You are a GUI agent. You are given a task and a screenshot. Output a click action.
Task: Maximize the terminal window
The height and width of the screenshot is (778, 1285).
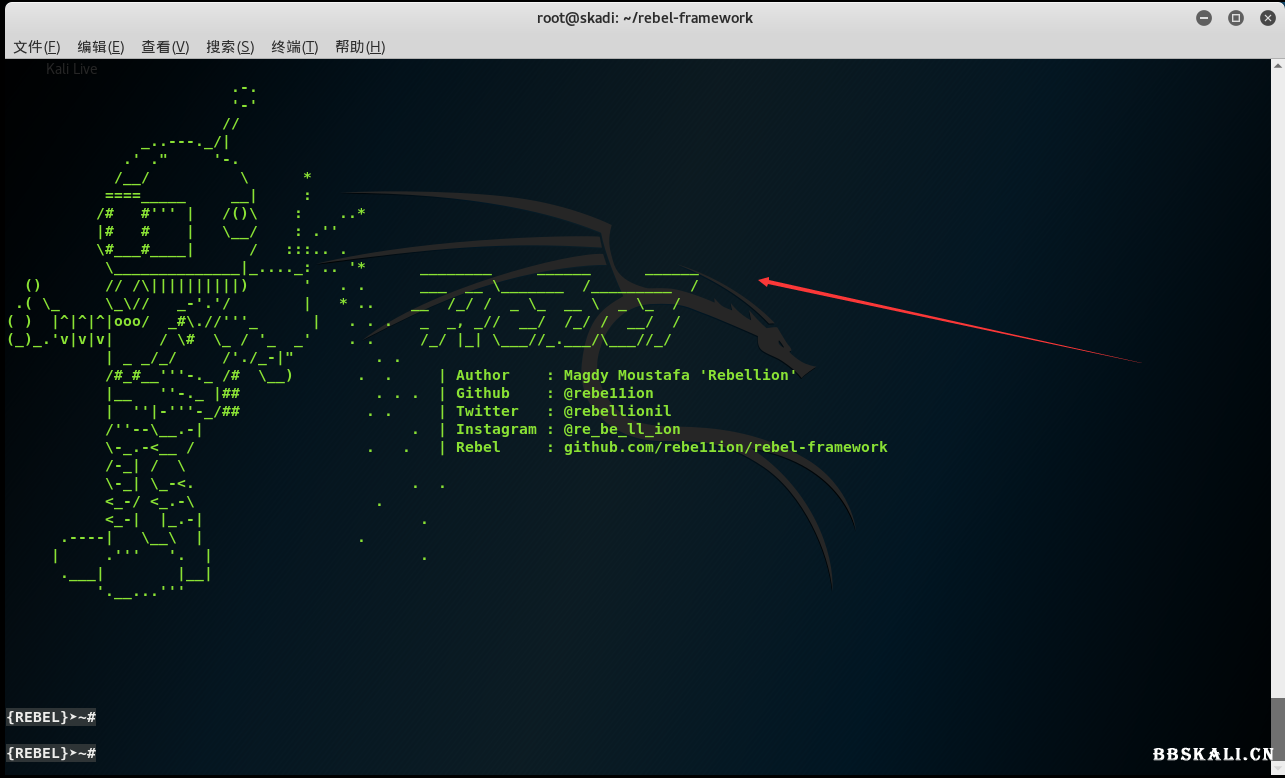click(1236, 18)
